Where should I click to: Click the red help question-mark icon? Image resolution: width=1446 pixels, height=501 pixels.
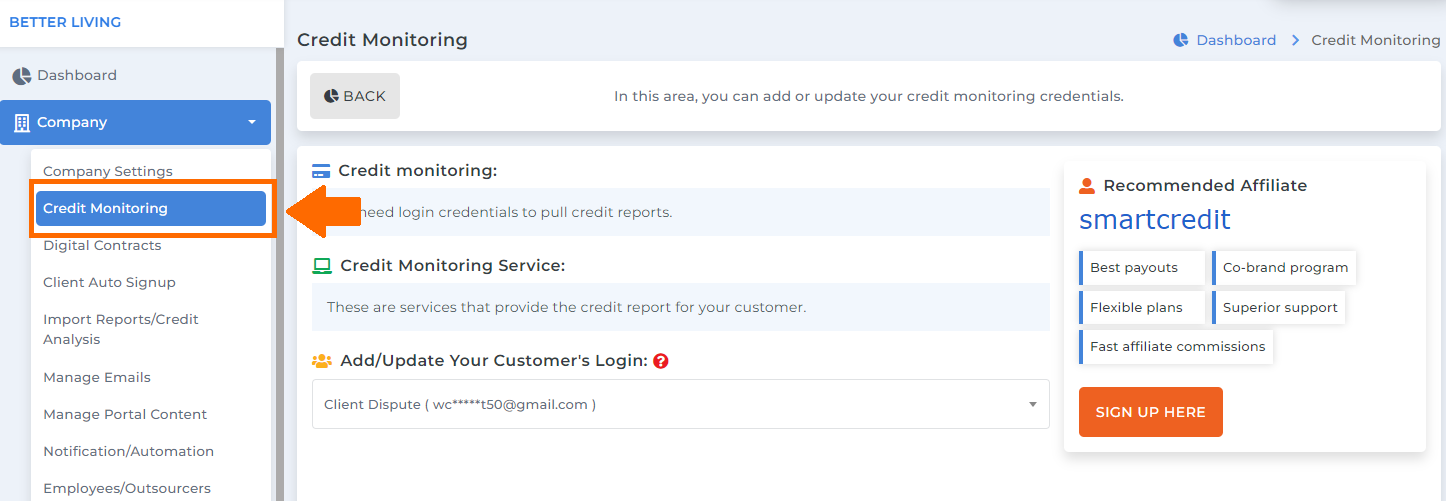(660, 361)
